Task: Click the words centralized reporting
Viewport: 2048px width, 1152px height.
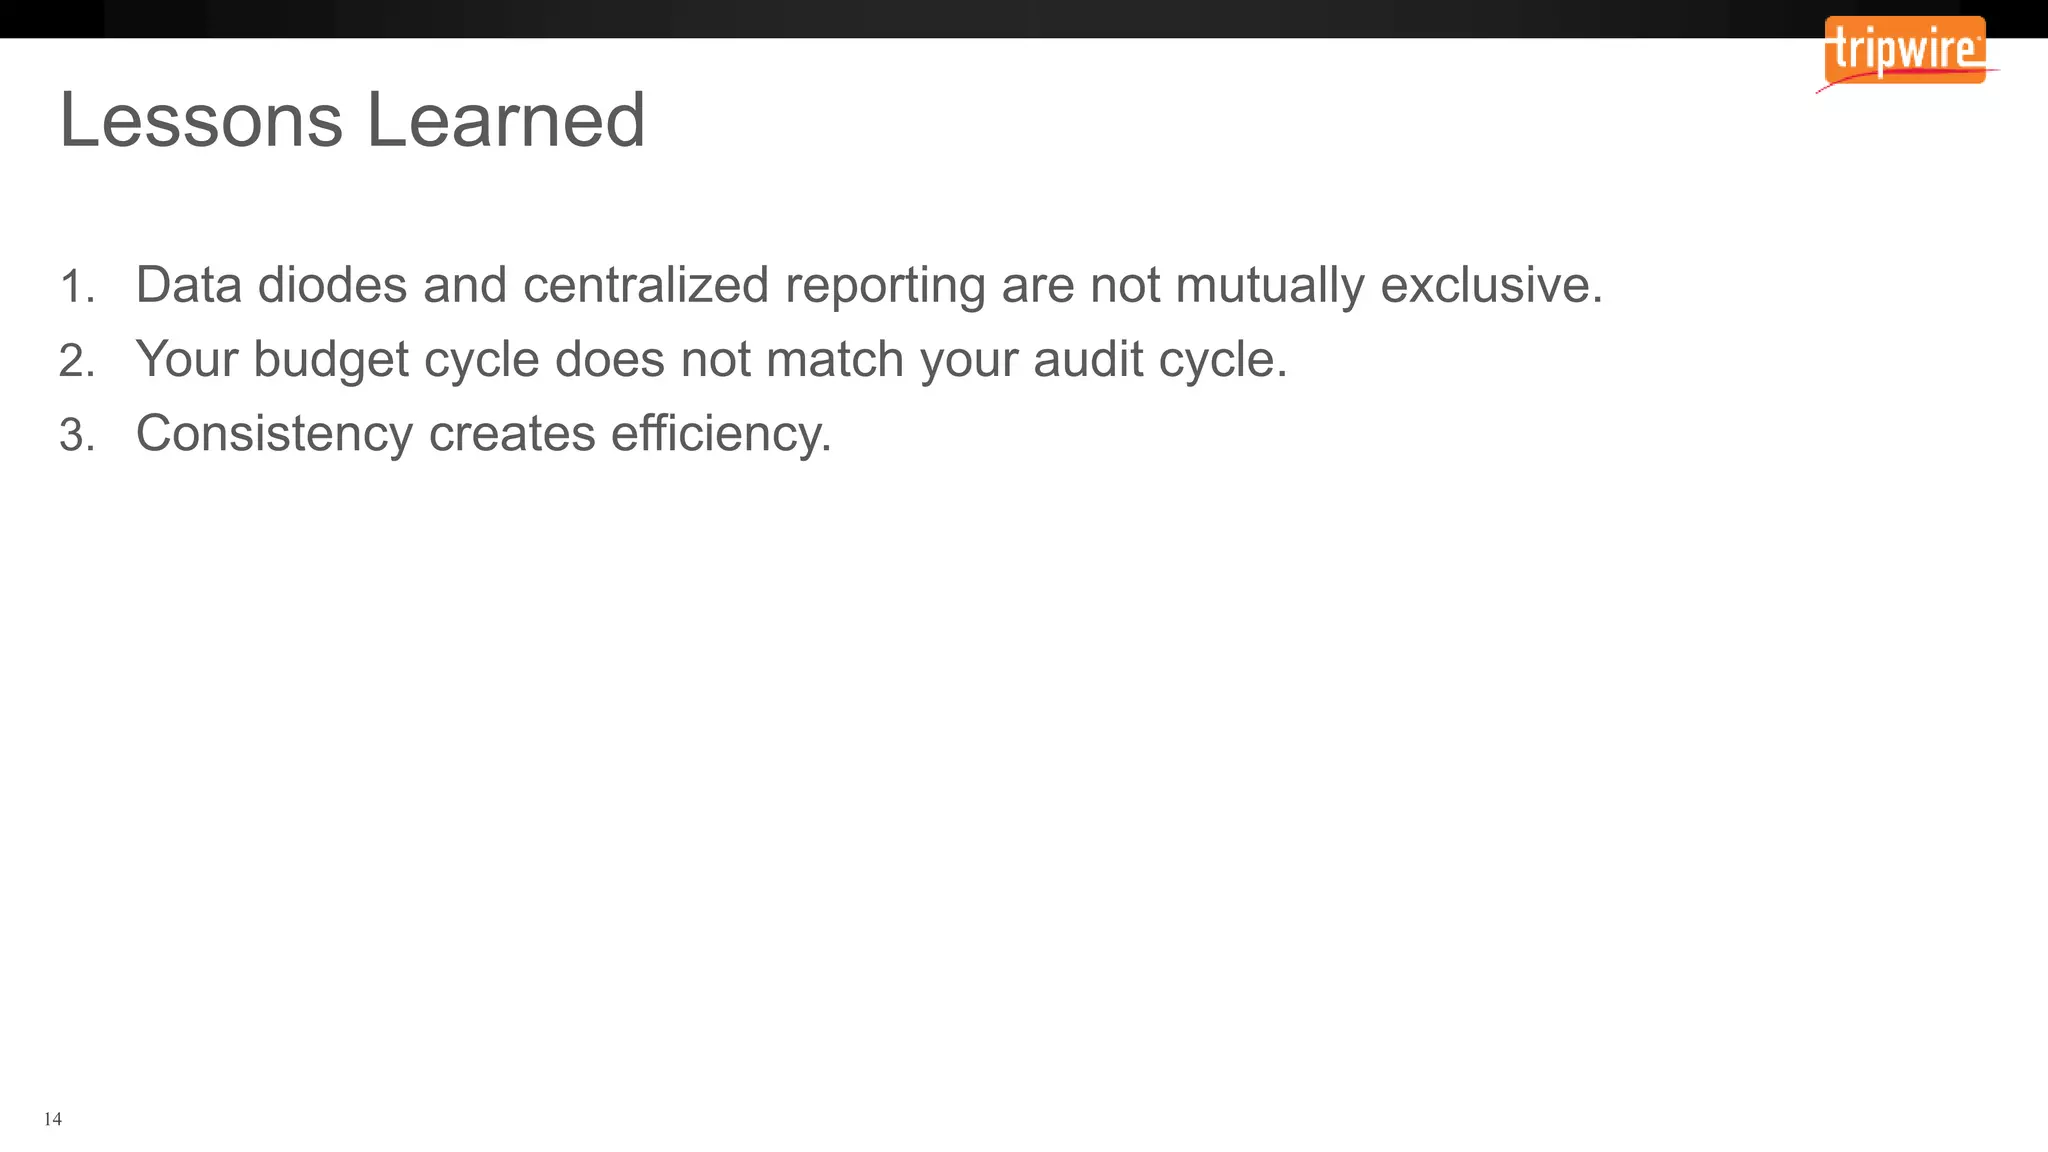Action: (x=754, y=285)
